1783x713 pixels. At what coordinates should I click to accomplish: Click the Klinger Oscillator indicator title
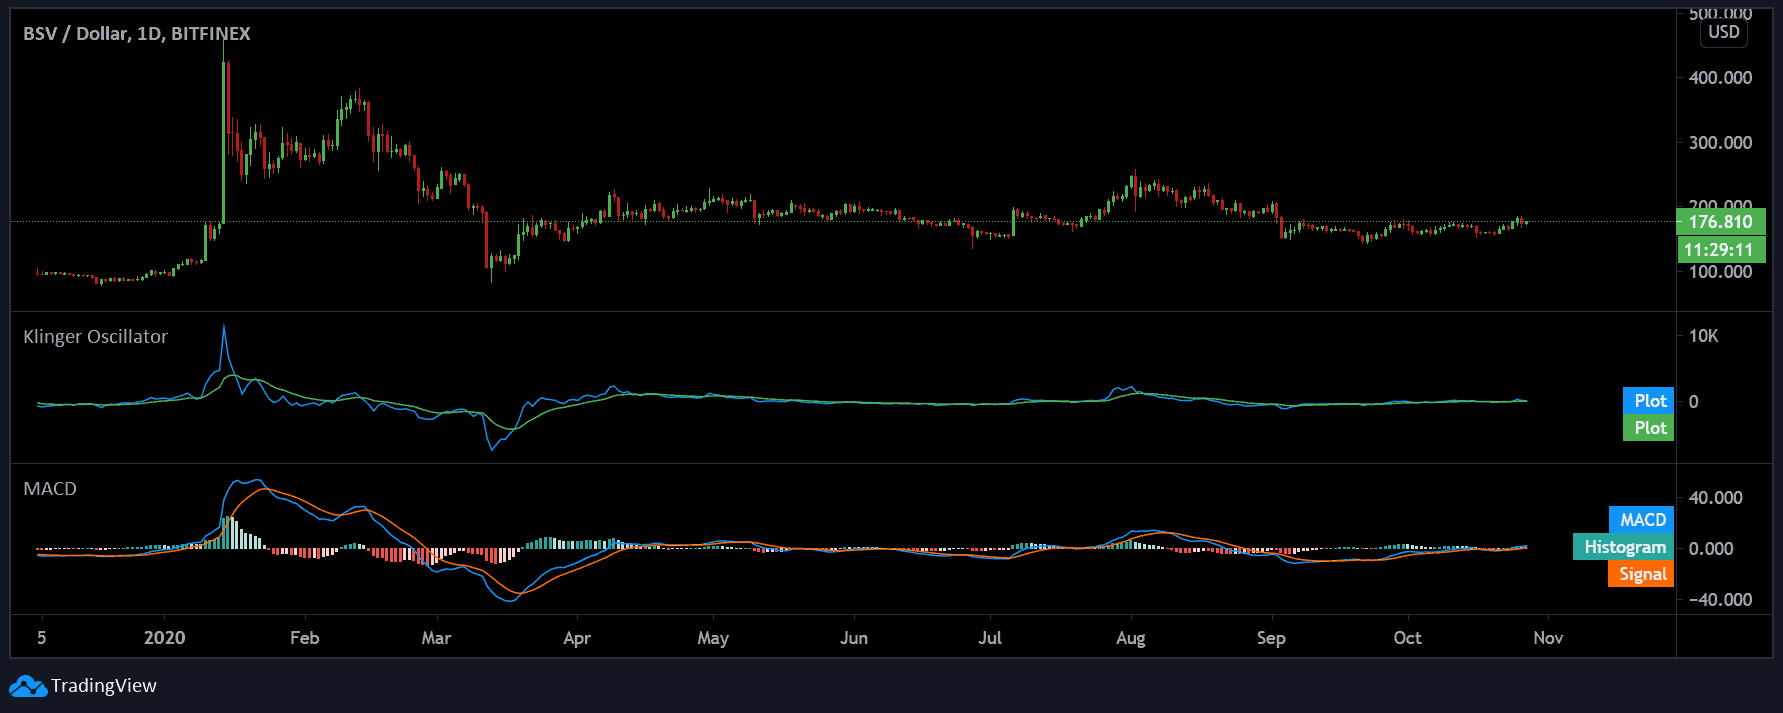[95, 337]
